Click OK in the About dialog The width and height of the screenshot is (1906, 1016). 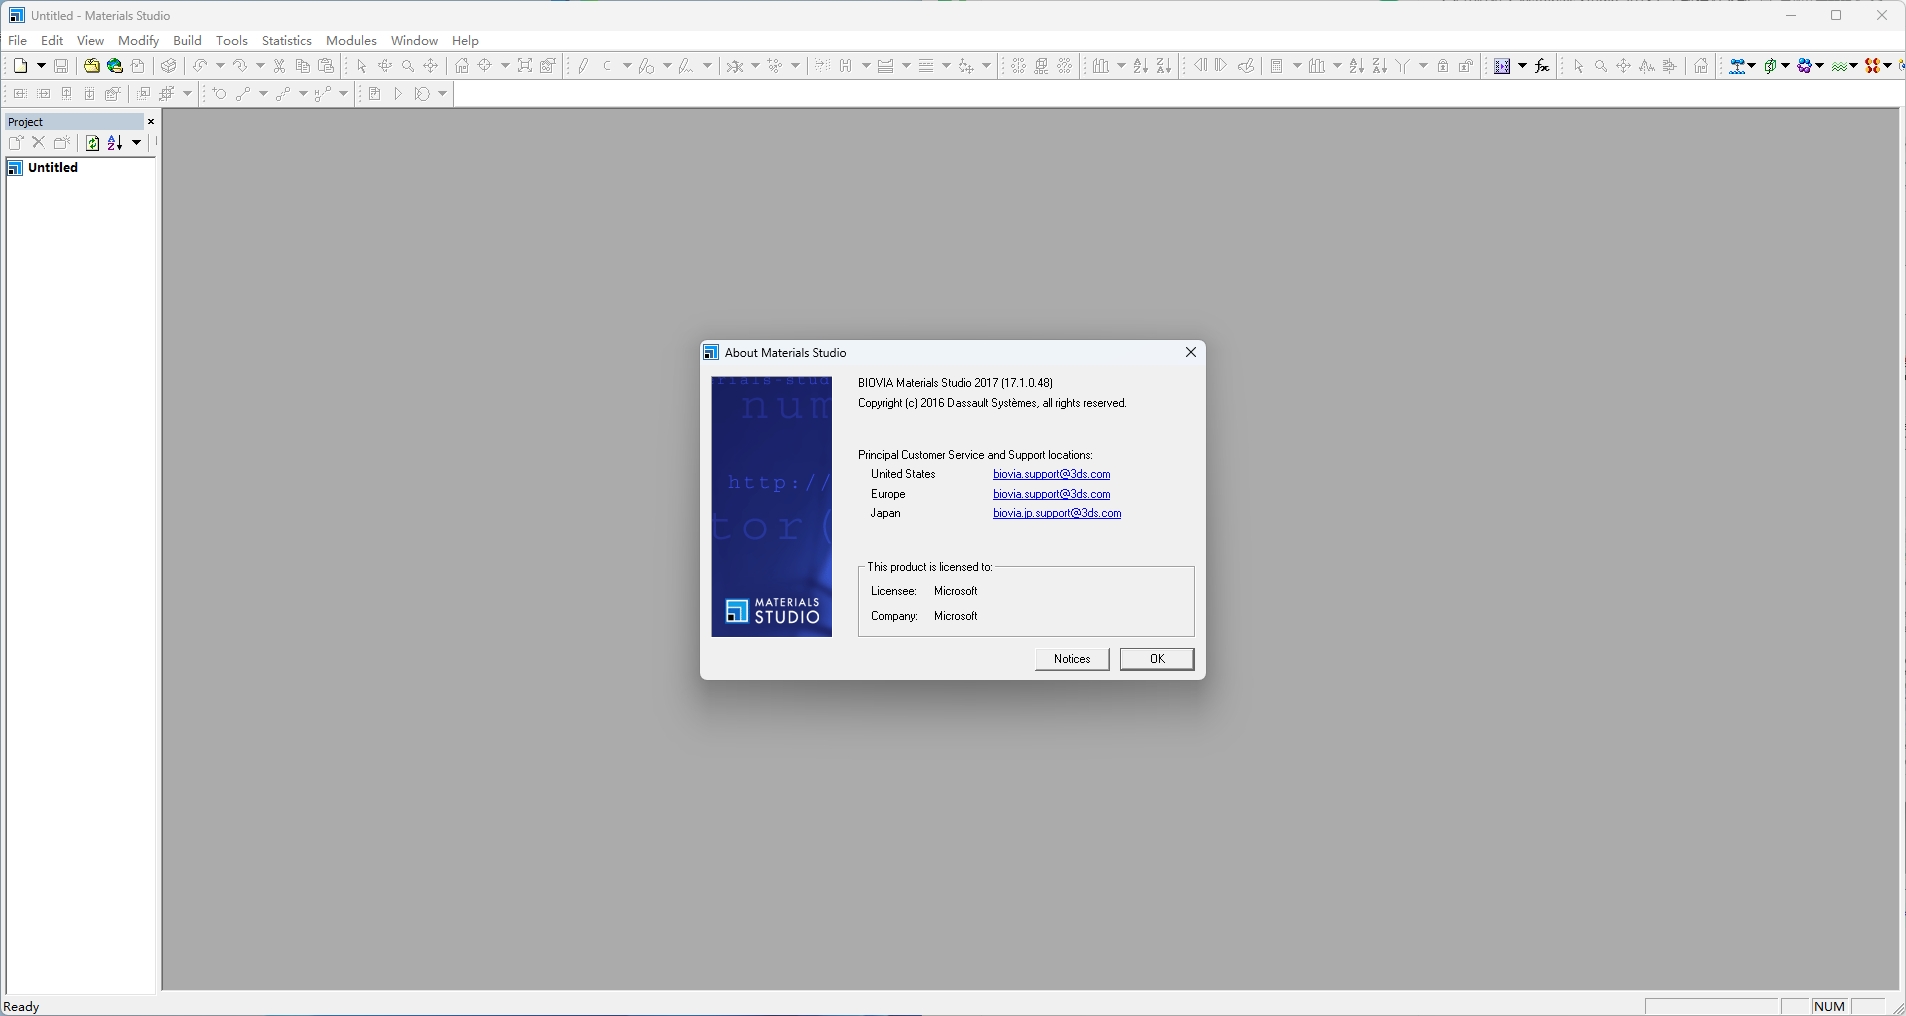tap(1157, 659)
